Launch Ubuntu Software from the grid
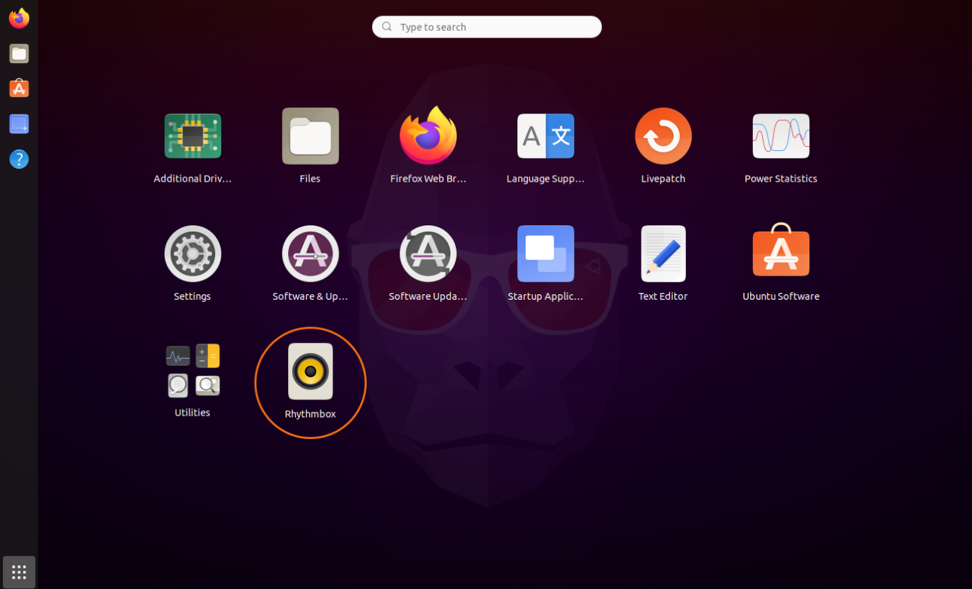This screenshot has height=589, width=972. 781,250
